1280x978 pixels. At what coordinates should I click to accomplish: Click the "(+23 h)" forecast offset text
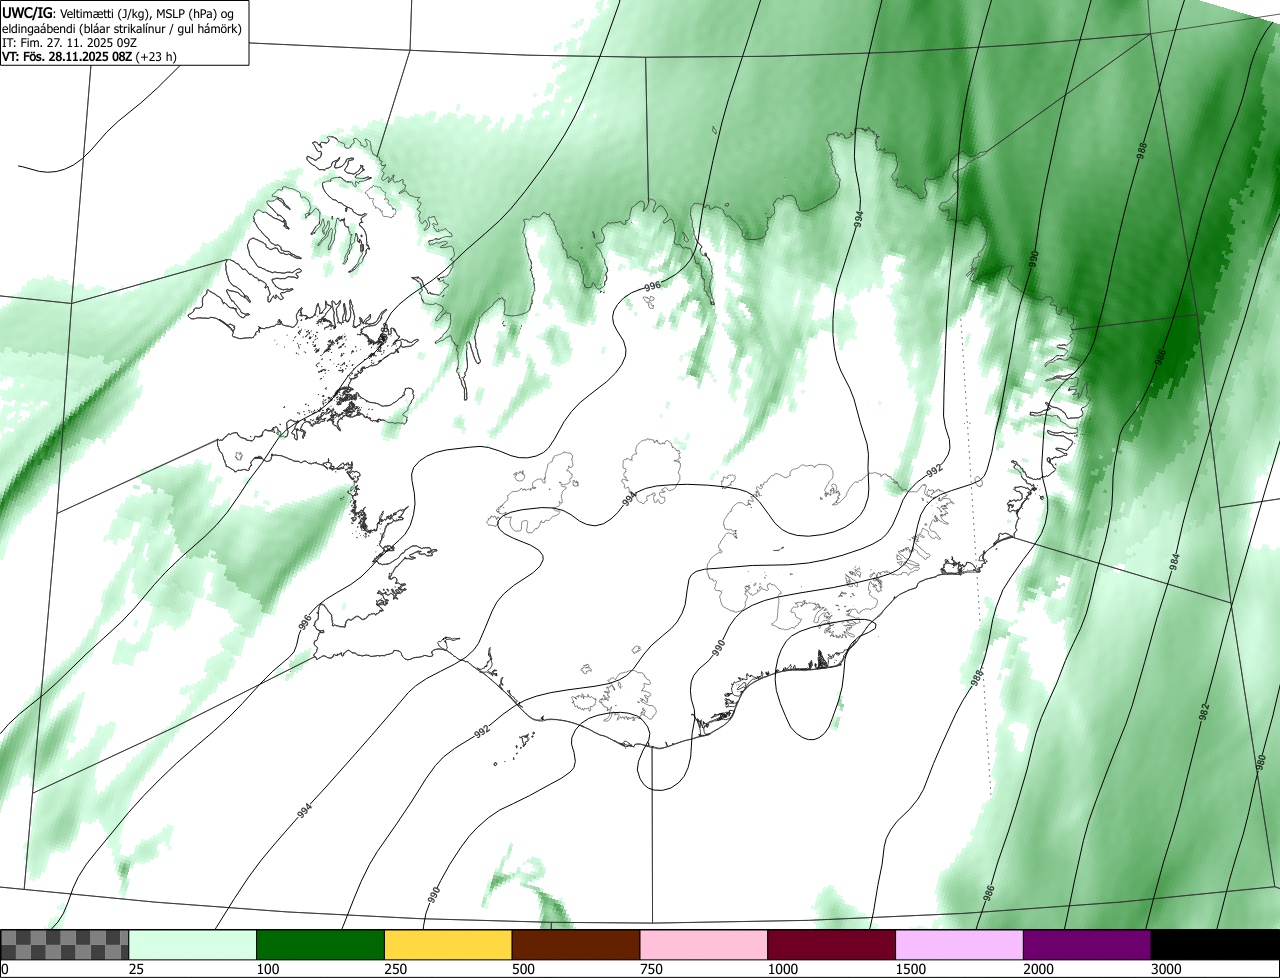[x=156, y=57]
